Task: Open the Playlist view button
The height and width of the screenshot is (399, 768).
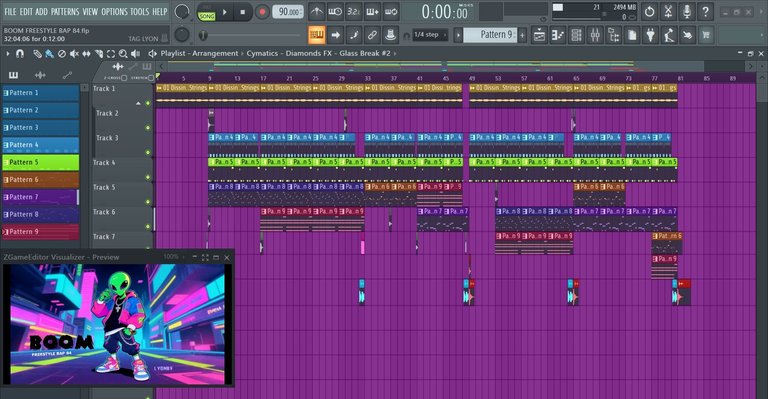Action: 539,35
